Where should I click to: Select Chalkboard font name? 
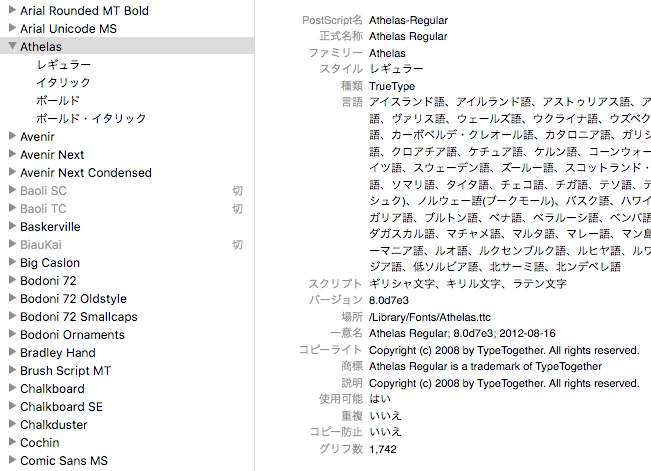click(x=52, y=388)
